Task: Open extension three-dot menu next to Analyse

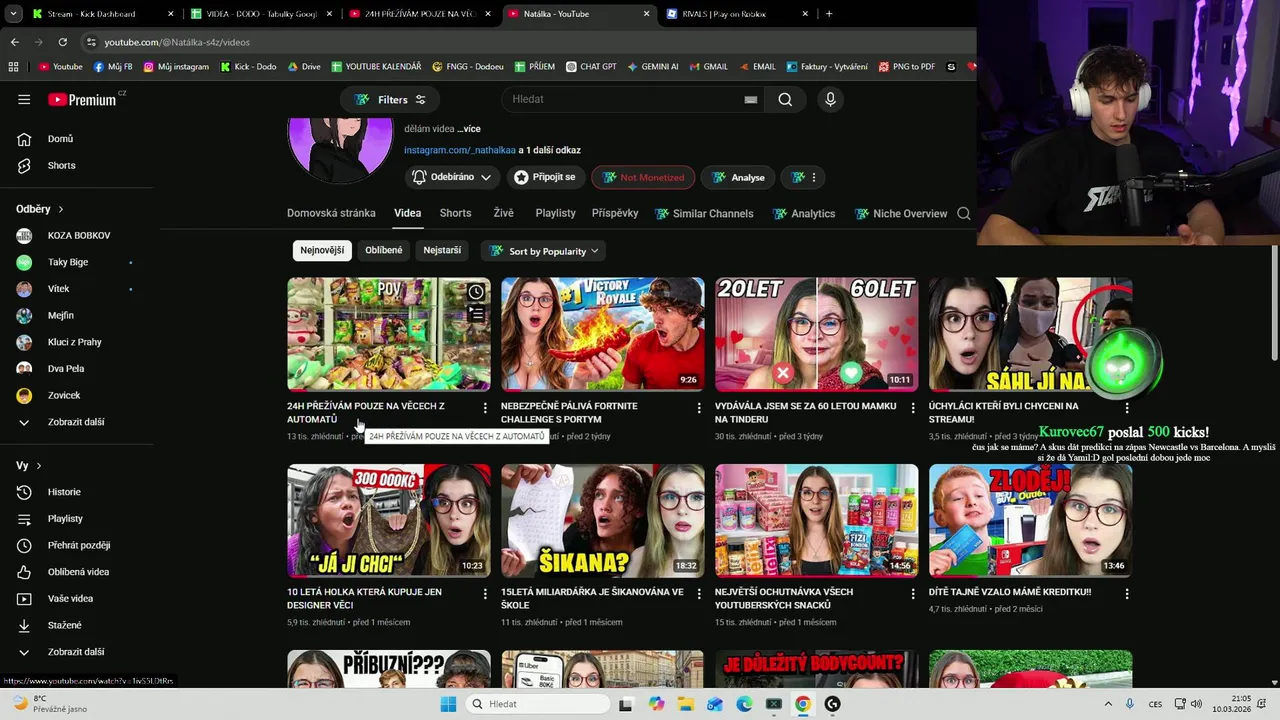Action: (x=805, y=177)
